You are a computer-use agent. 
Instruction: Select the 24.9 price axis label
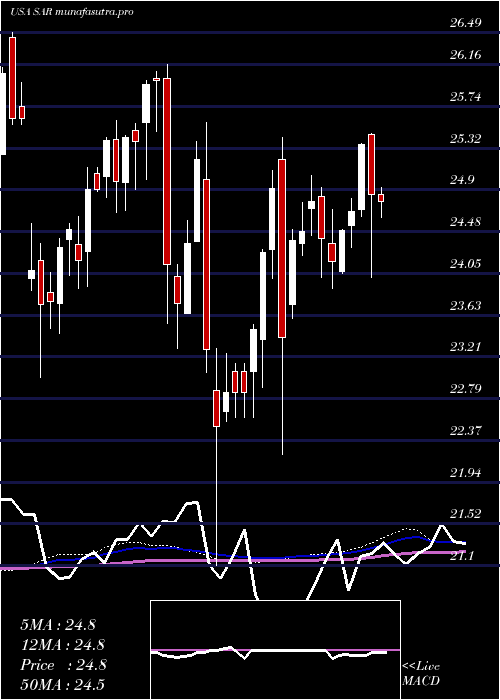coord(462,180)
